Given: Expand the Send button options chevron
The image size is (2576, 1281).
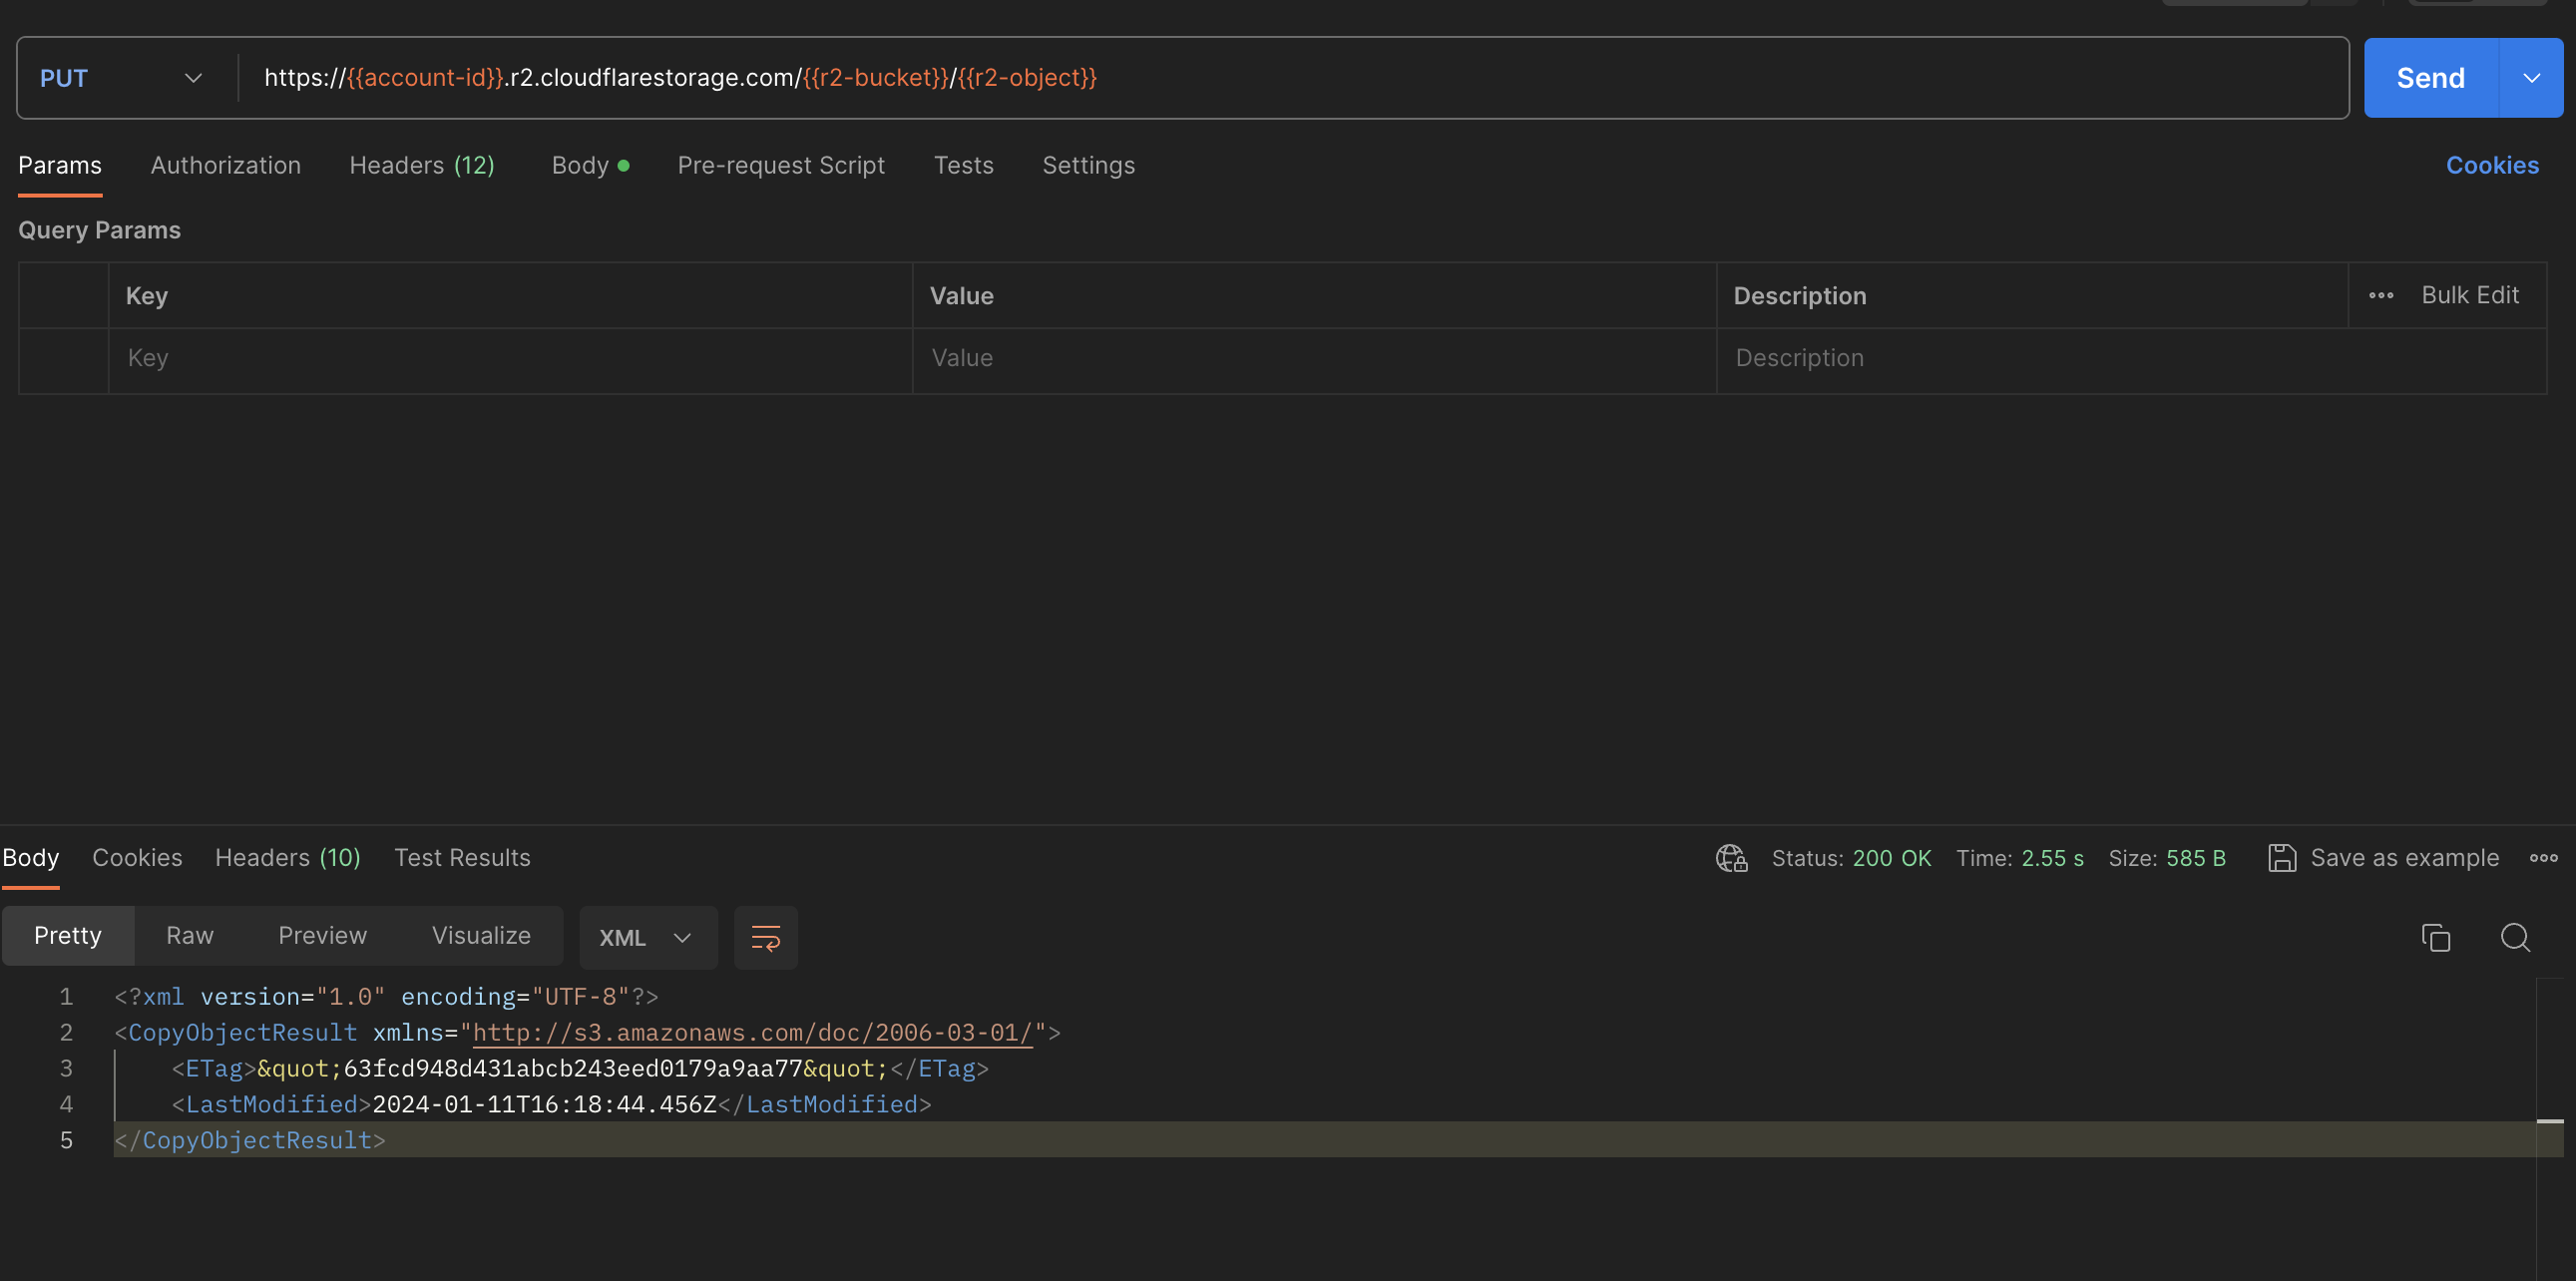Looking at the screenshot, I should (2532, 77).
